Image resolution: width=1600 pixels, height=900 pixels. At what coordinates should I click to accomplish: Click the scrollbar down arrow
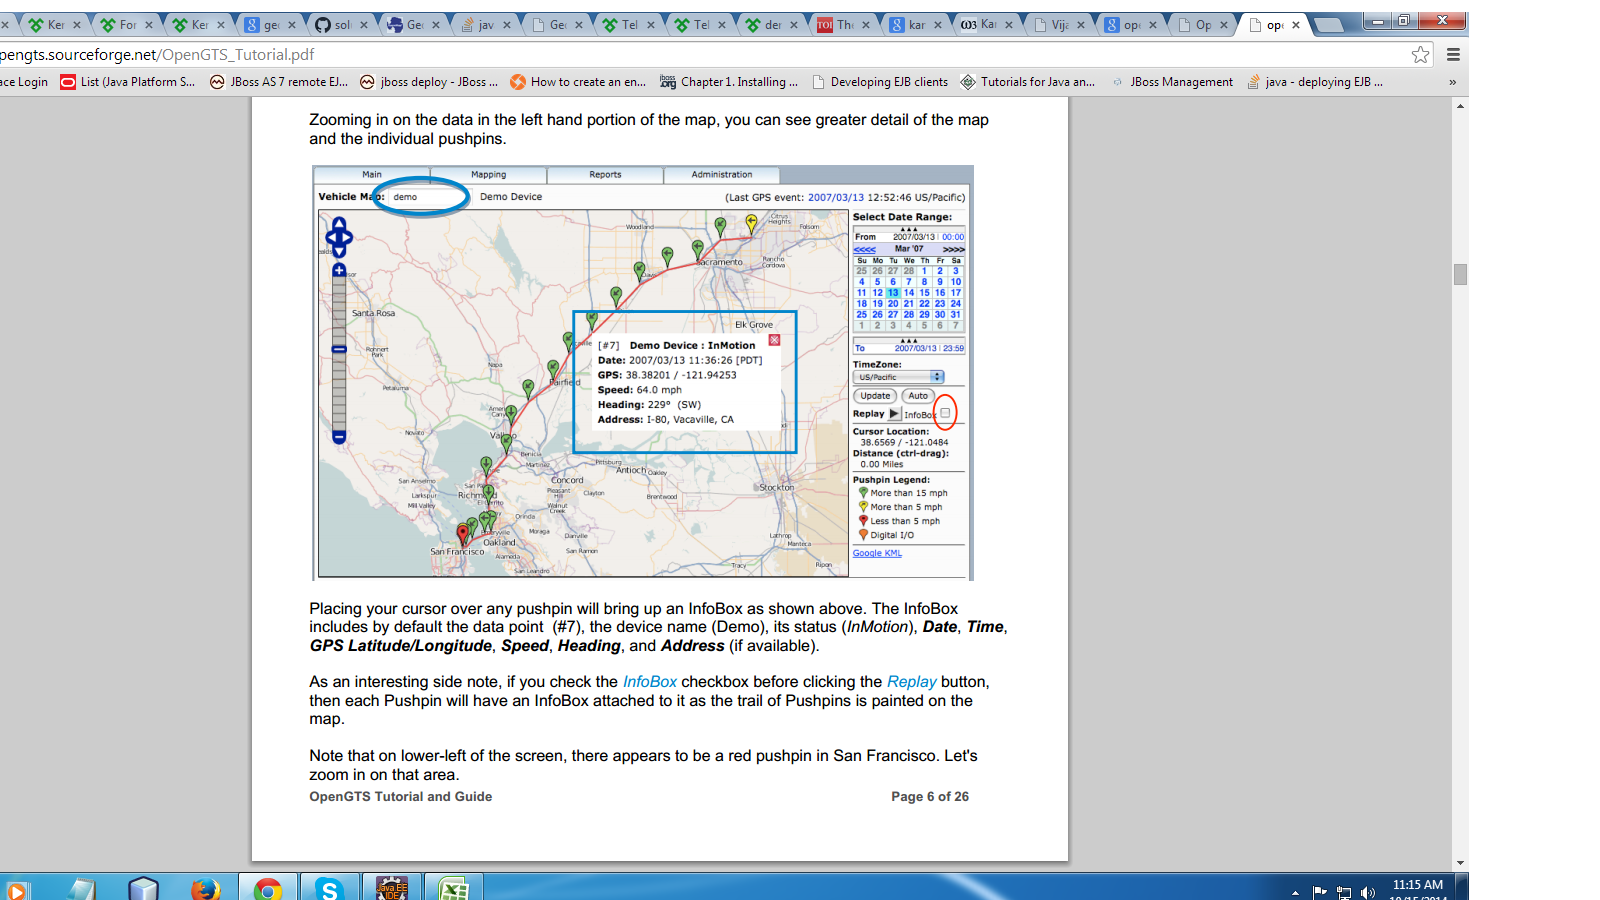tap(1460, 863)
